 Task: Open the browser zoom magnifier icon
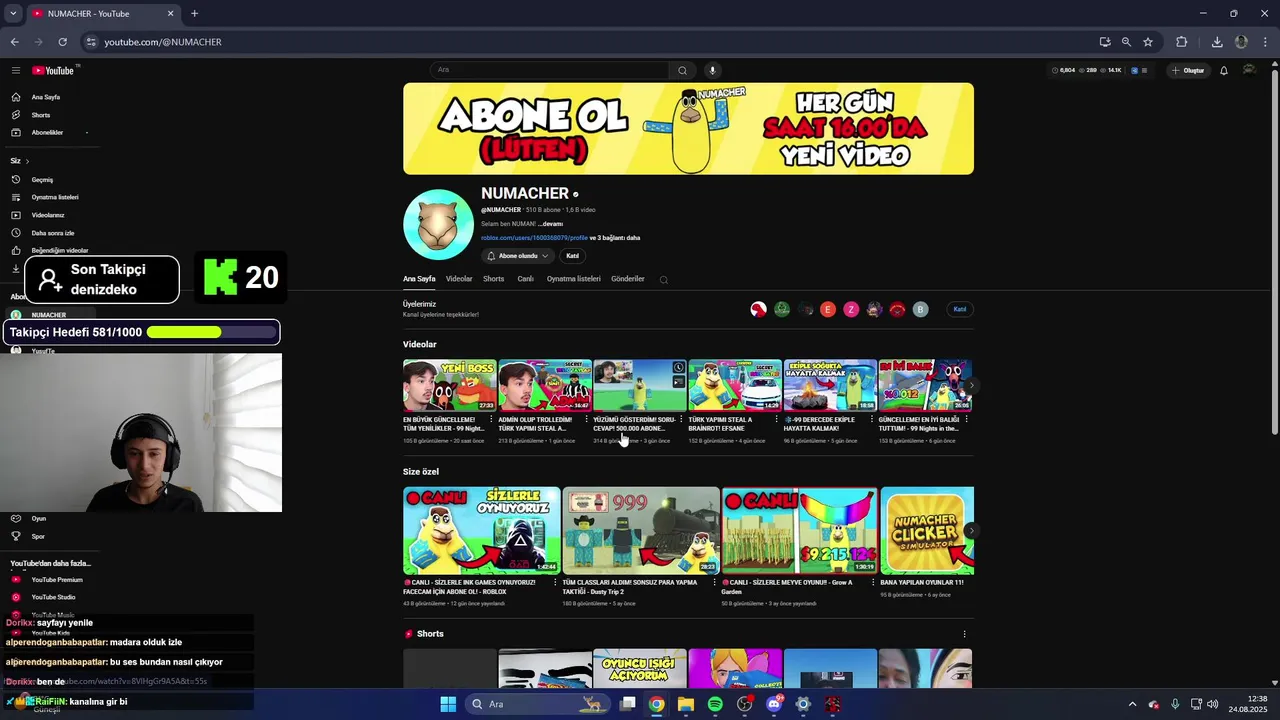point(1126,42)
